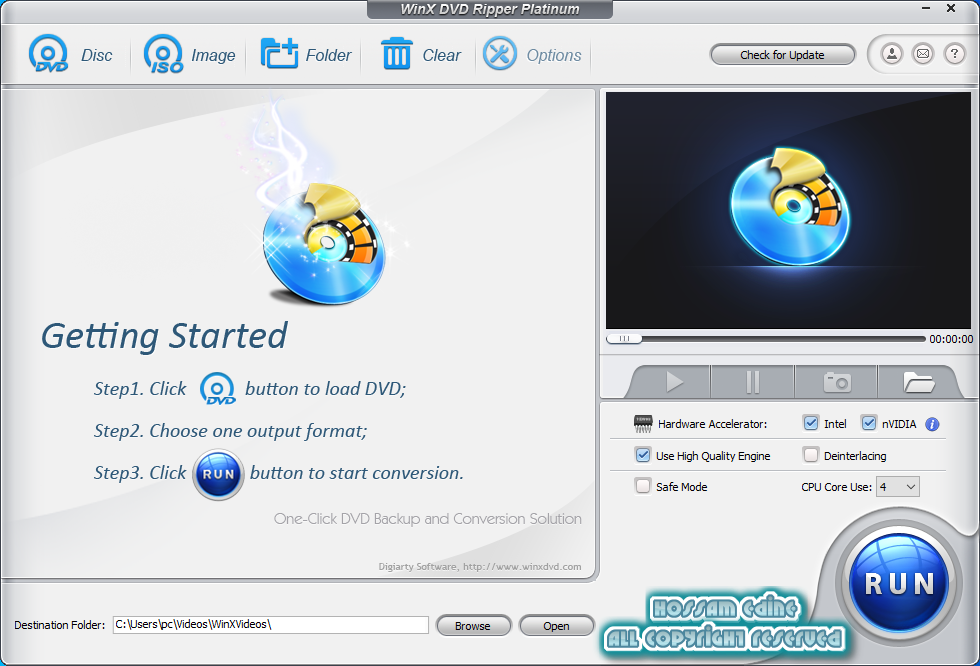
Task: Load a DVD with the Disc button
Action: (x=71, y=54)
